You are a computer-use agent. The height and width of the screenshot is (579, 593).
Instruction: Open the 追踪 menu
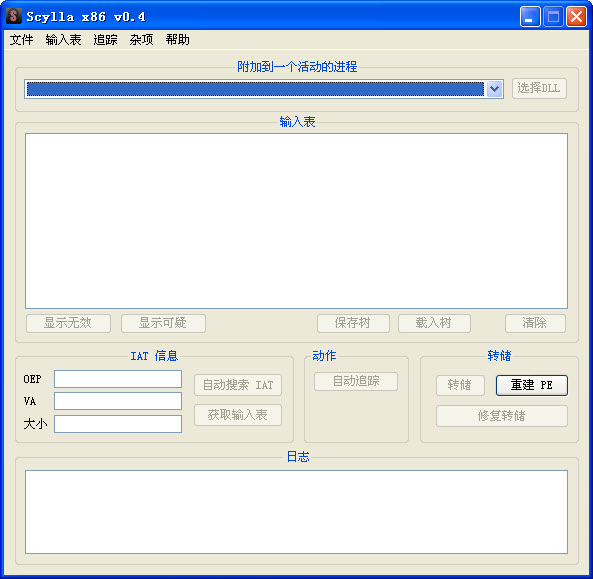[105, 40]
